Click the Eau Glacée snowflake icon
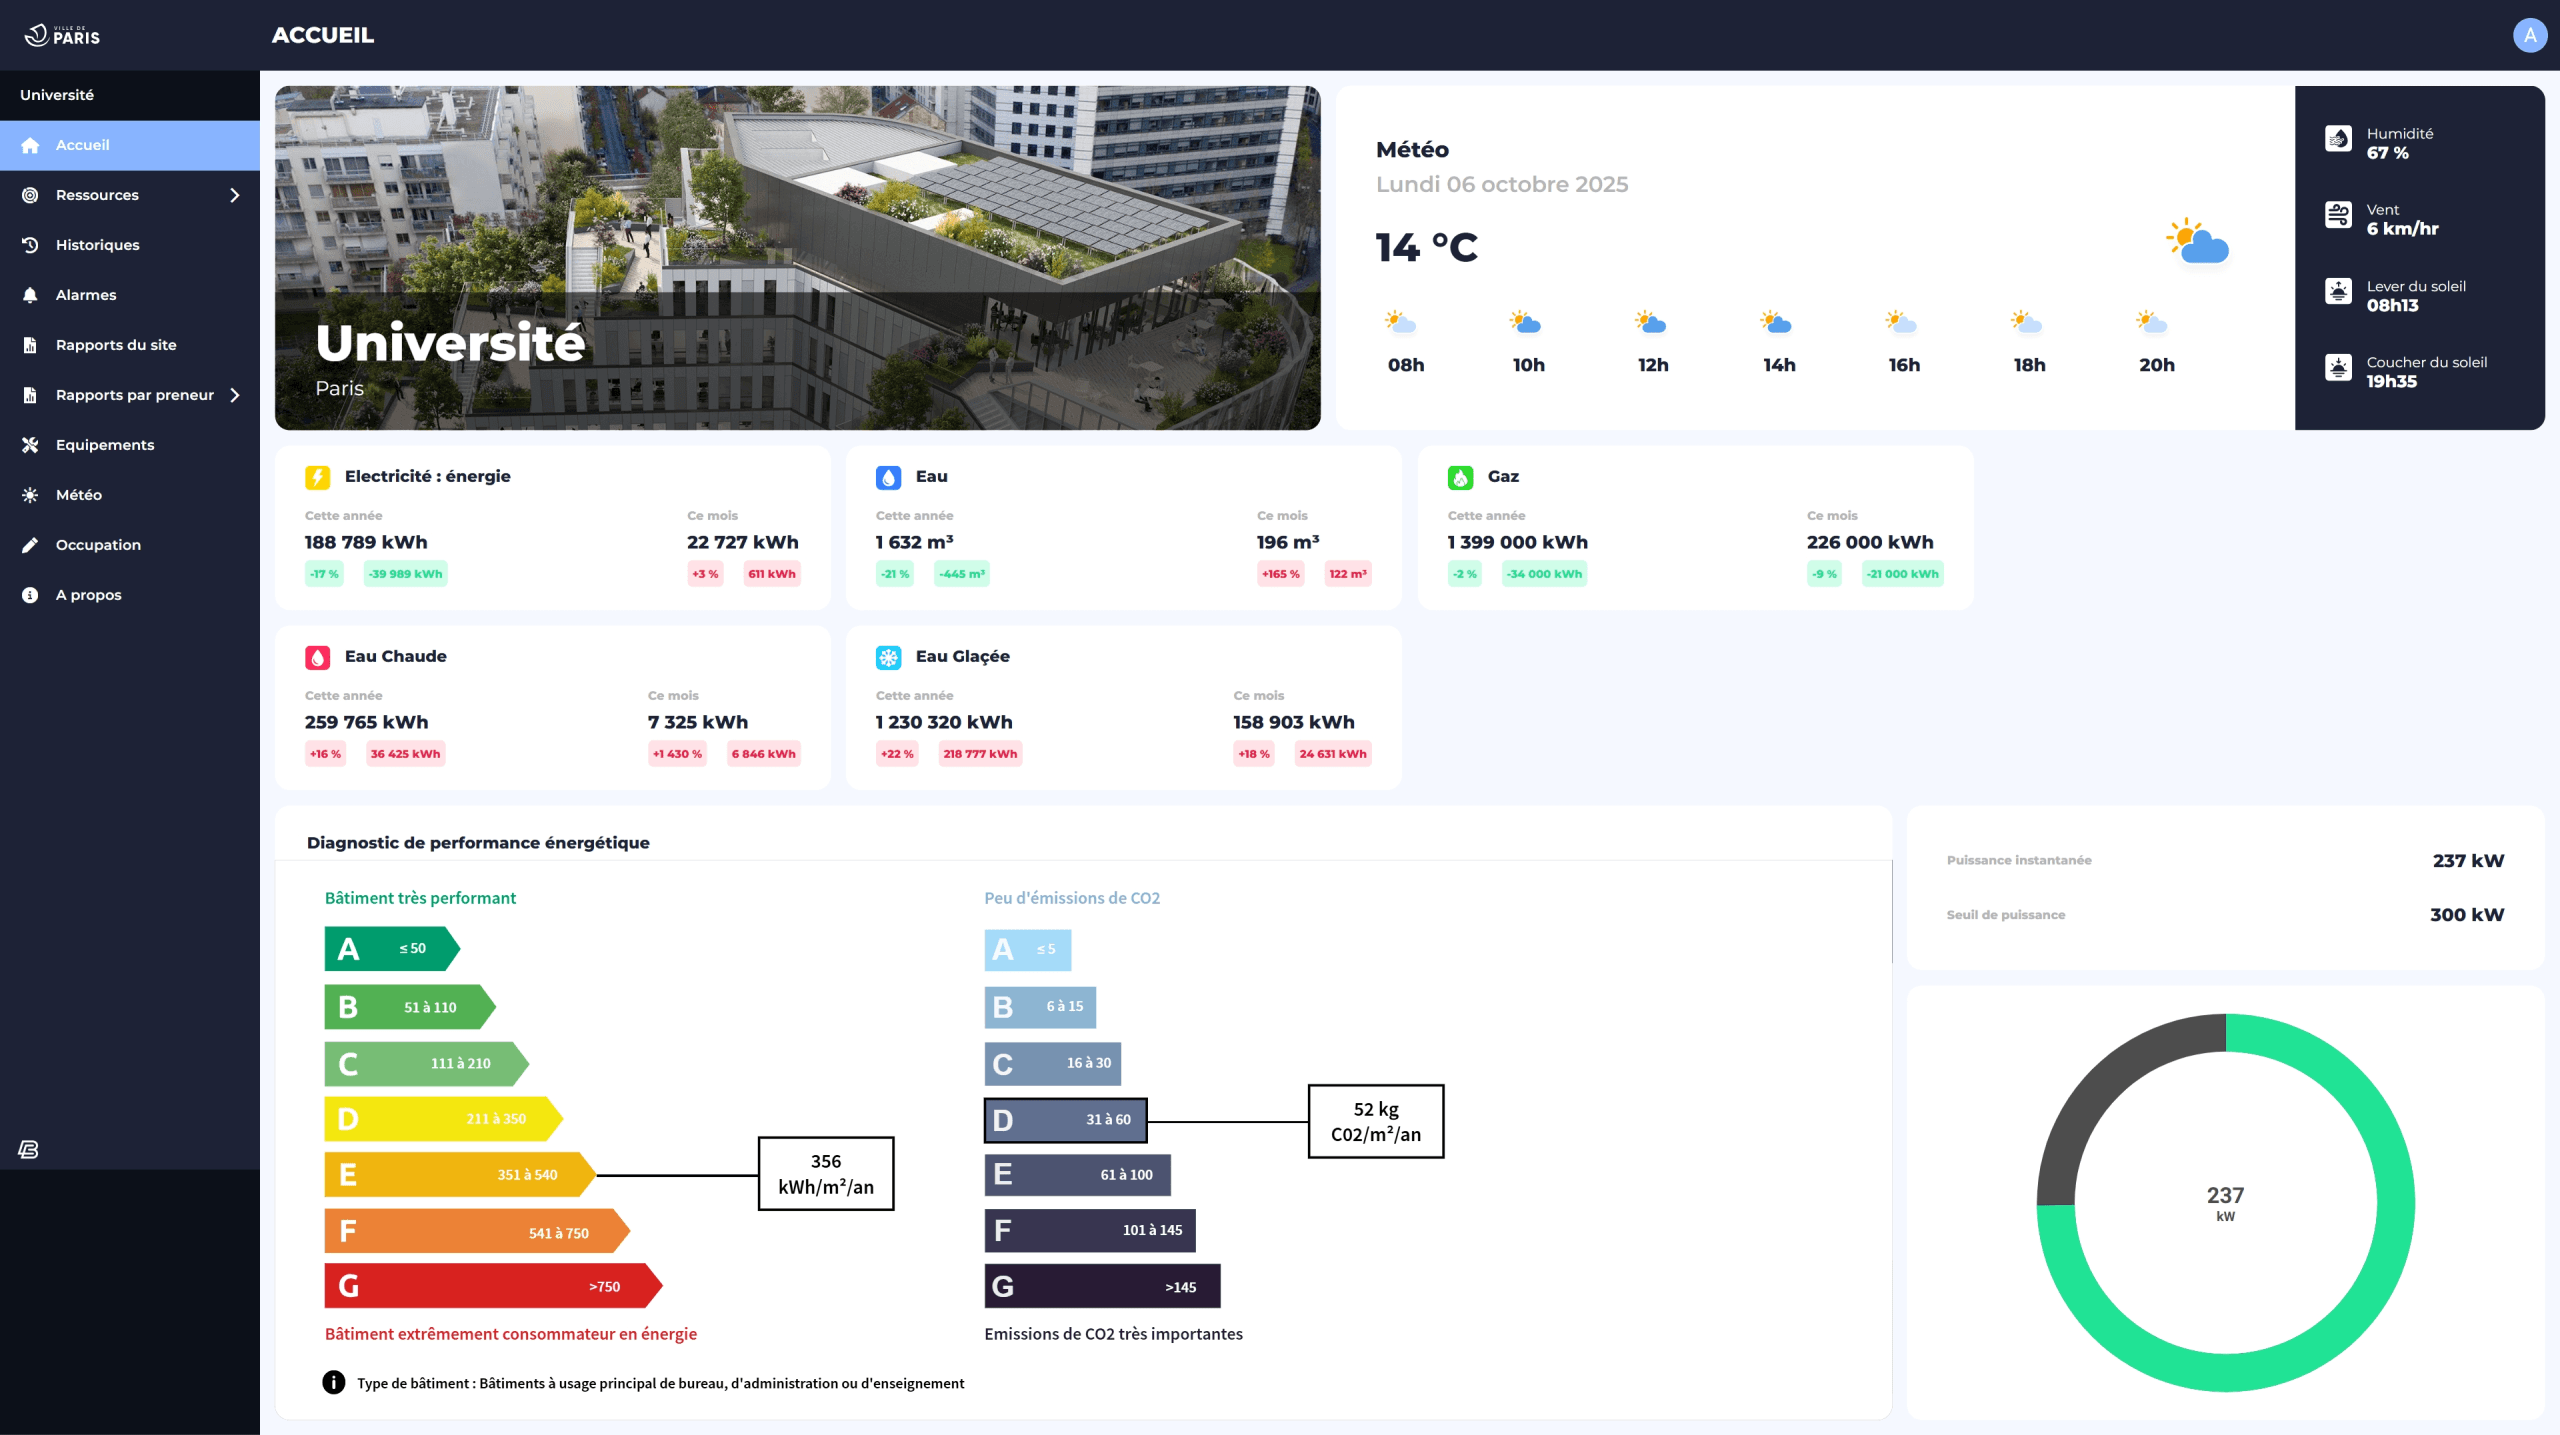 click(x=888, y=657)
